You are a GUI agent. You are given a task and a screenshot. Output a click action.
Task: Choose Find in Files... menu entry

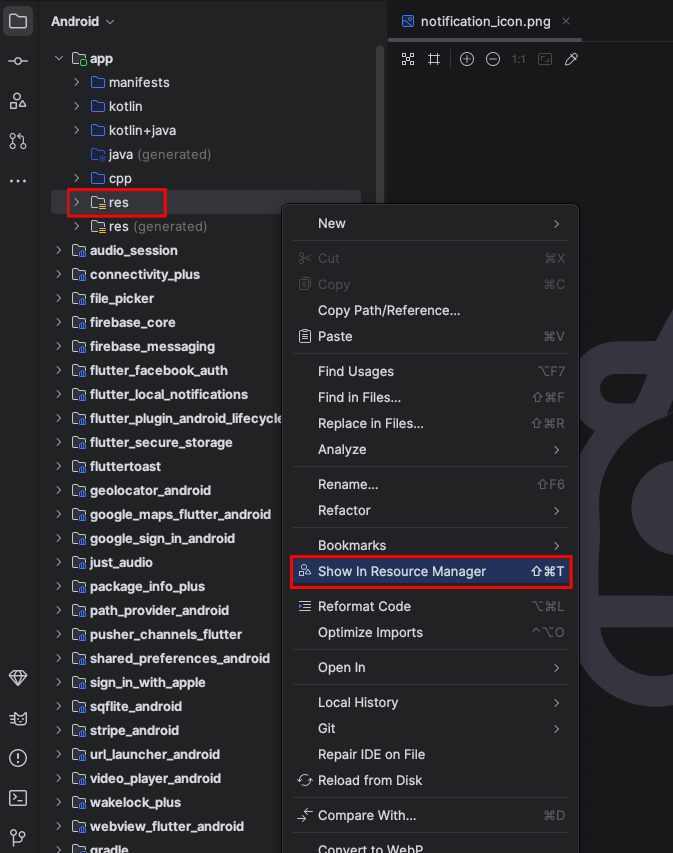click(430, 398)
